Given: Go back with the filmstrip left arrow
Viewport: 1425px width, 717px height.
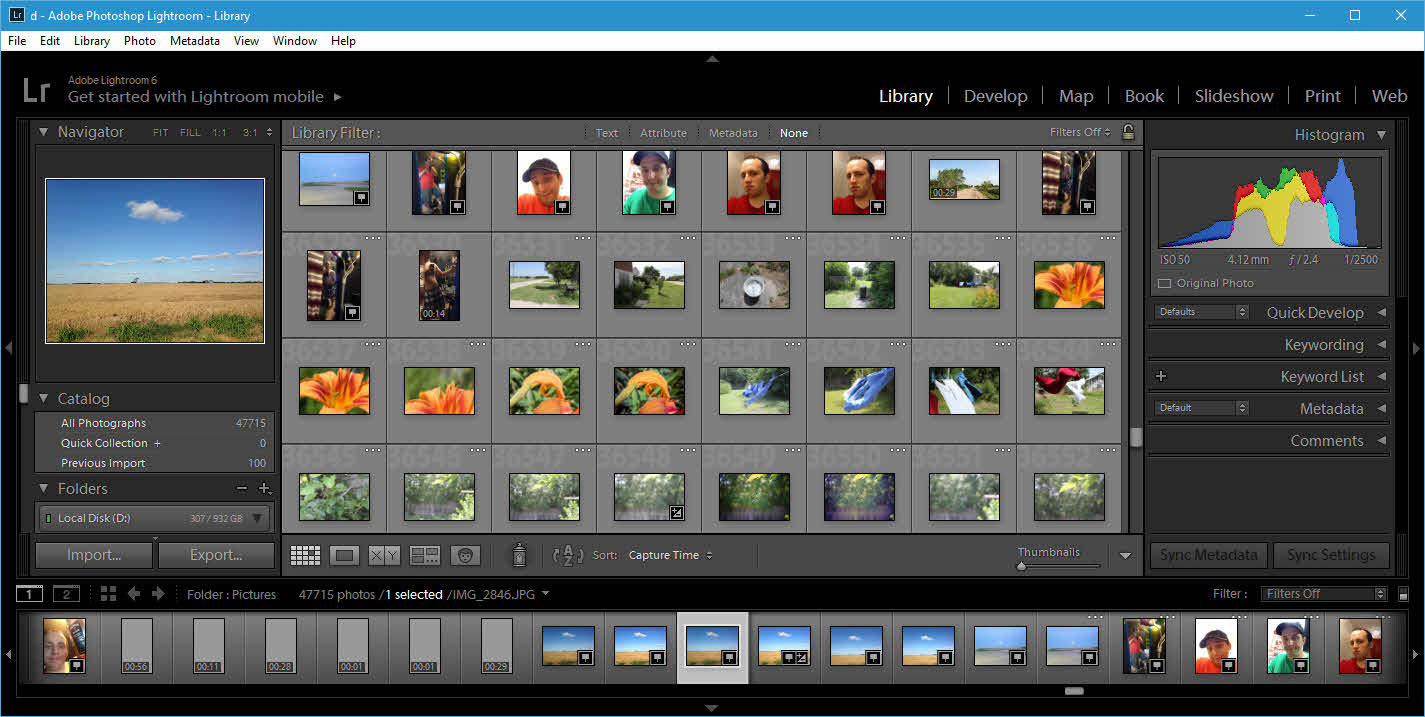Looking at the screenshot, I should (133, 594).
